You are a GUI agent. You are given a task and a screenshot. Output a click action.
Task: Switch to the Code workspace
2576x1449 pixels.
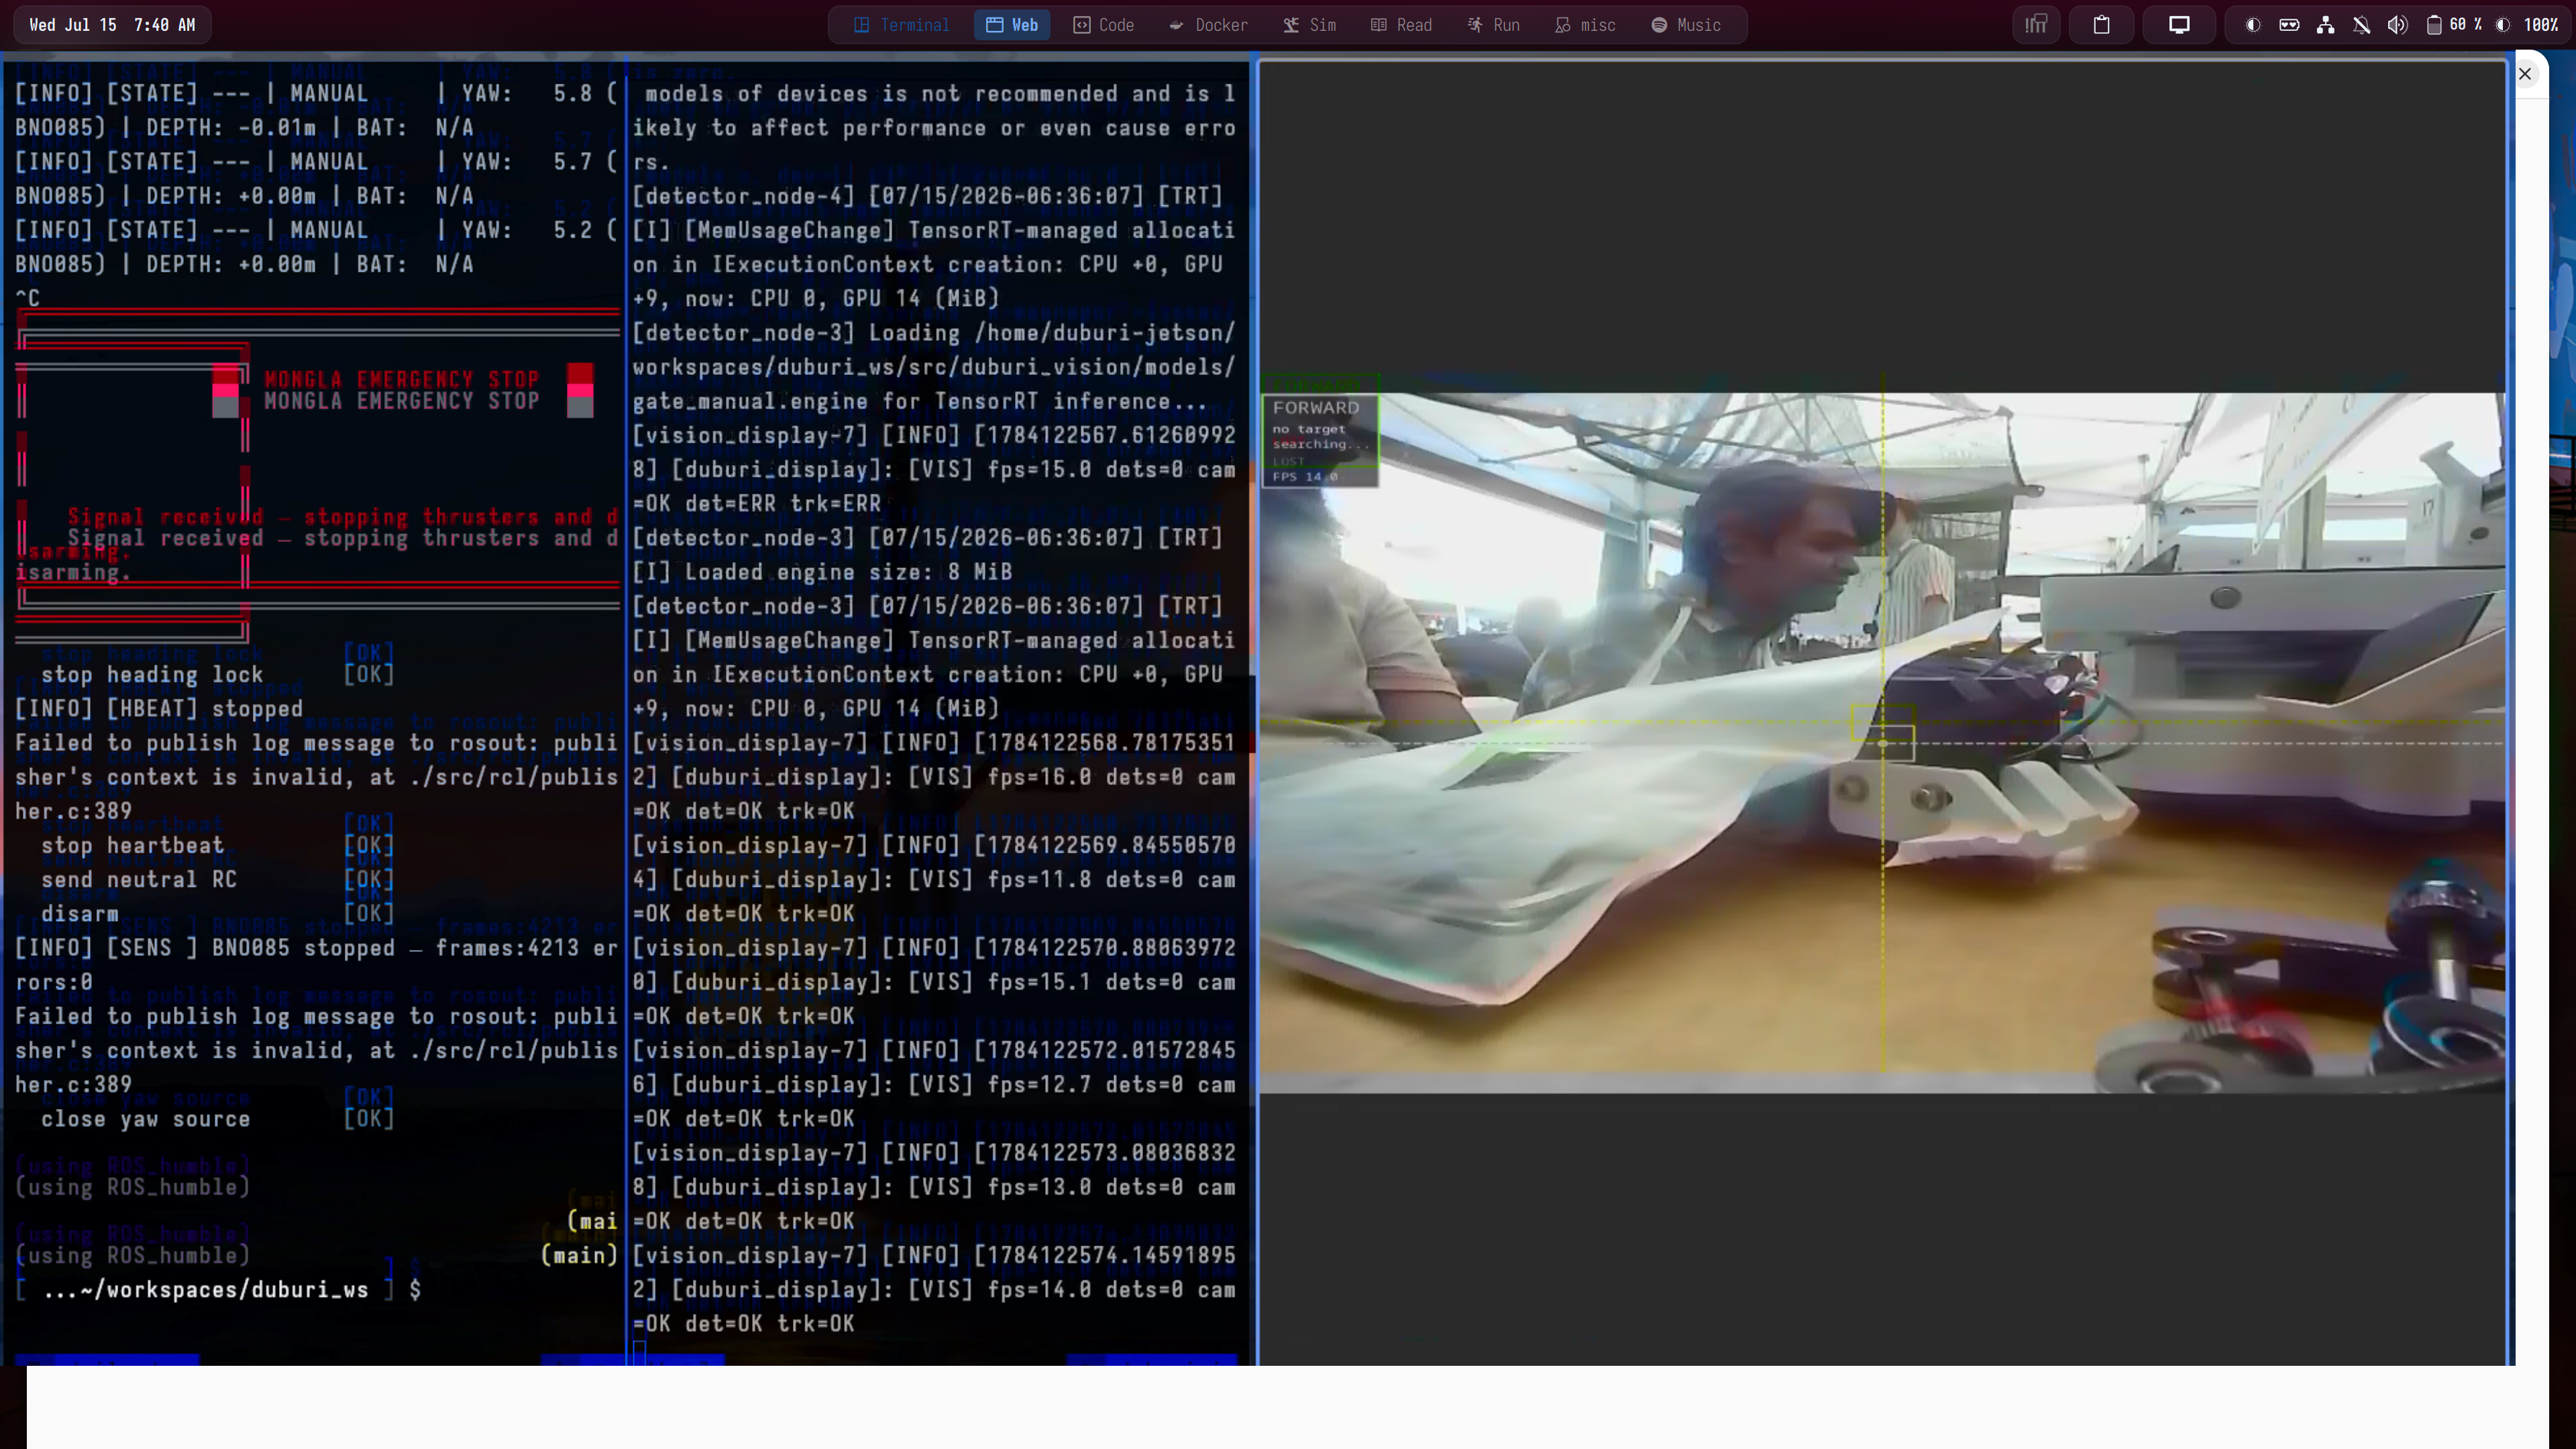tap(1104, 25)
